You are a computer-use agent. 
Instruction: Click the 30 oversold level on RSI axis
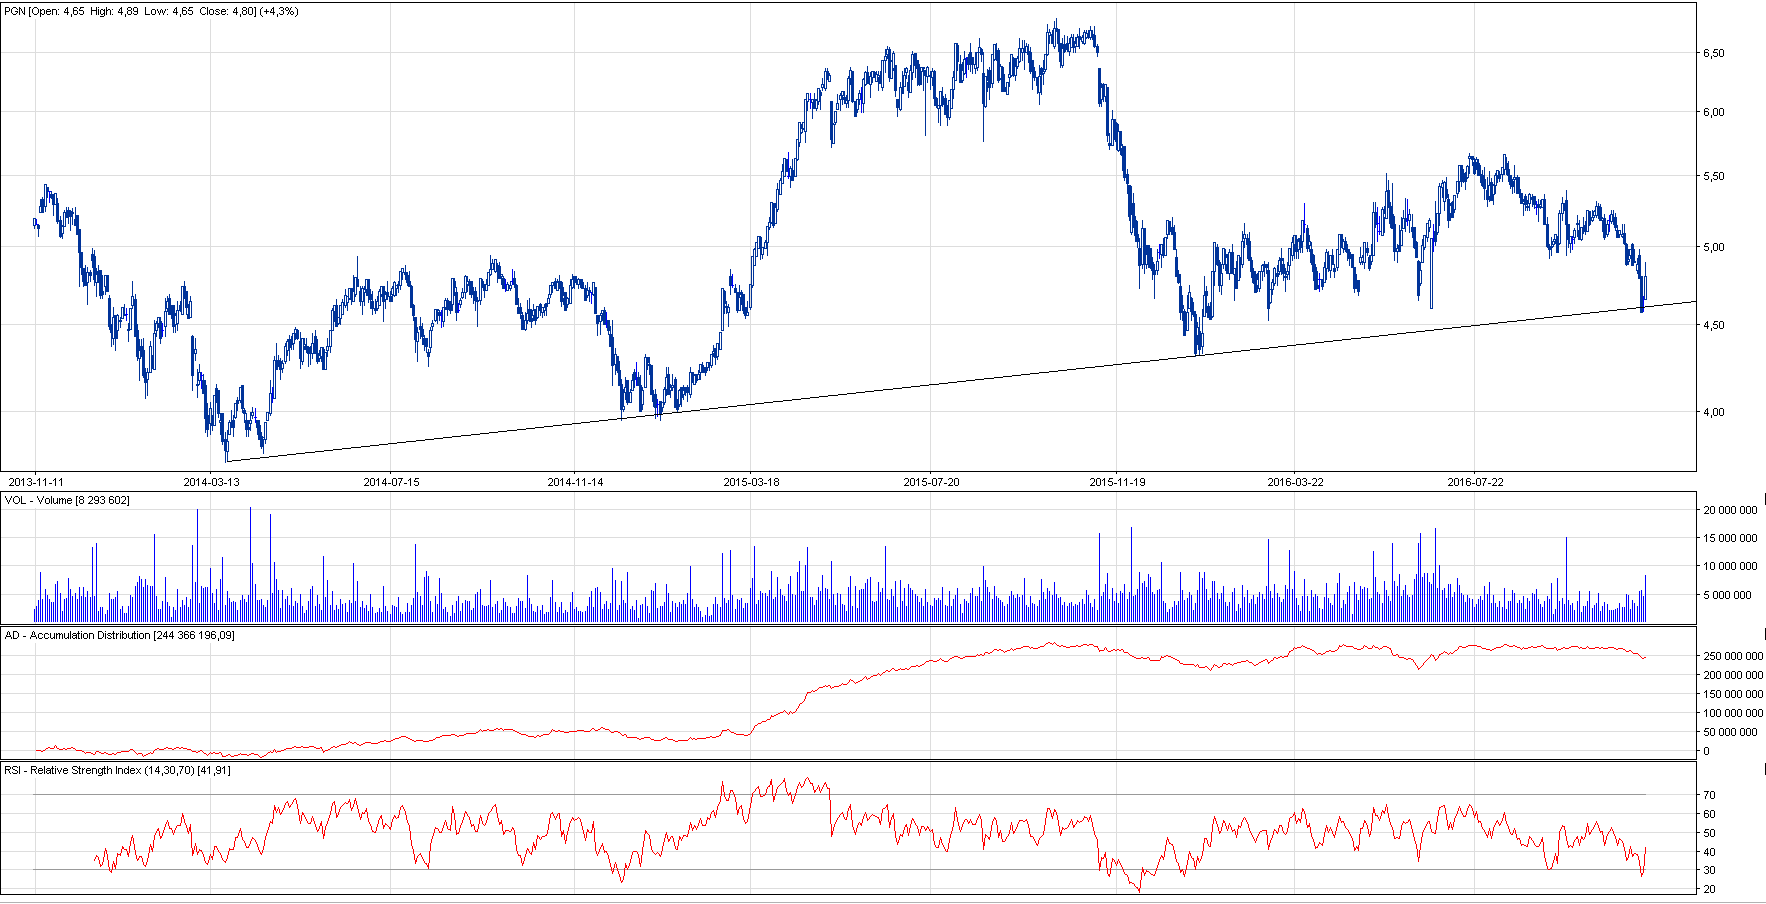pyautogui.click(x=1710, y=870)
